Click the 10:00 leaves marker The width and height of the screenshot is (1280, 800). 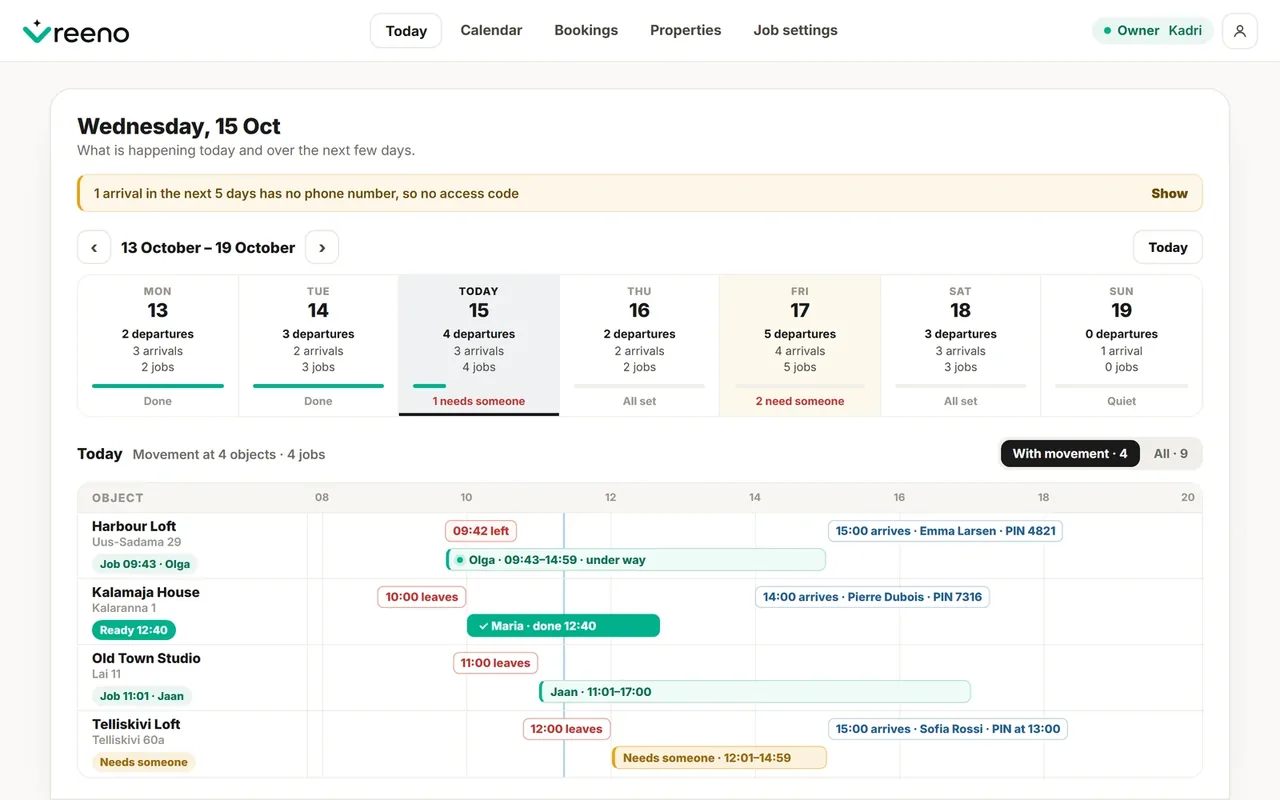(x=422, y=597)
